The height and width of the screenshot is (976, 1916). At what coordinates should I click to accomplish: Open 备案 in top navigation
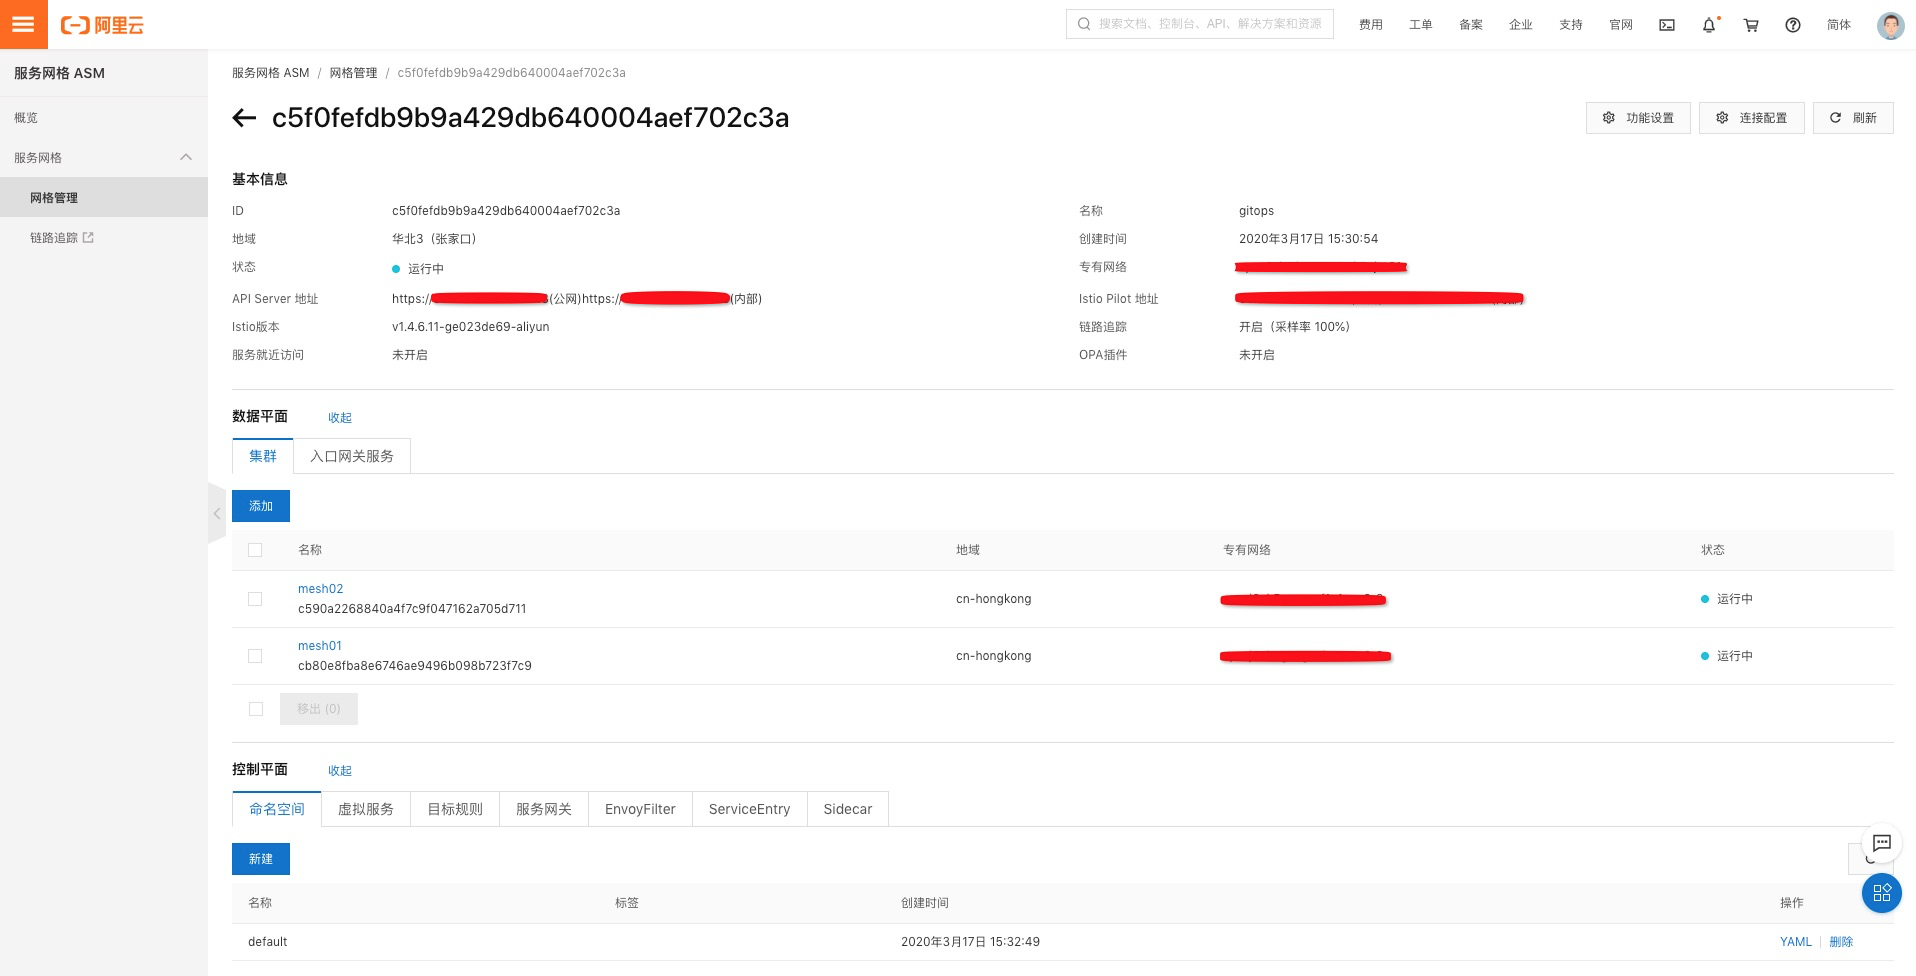(x=1471, y=25)
